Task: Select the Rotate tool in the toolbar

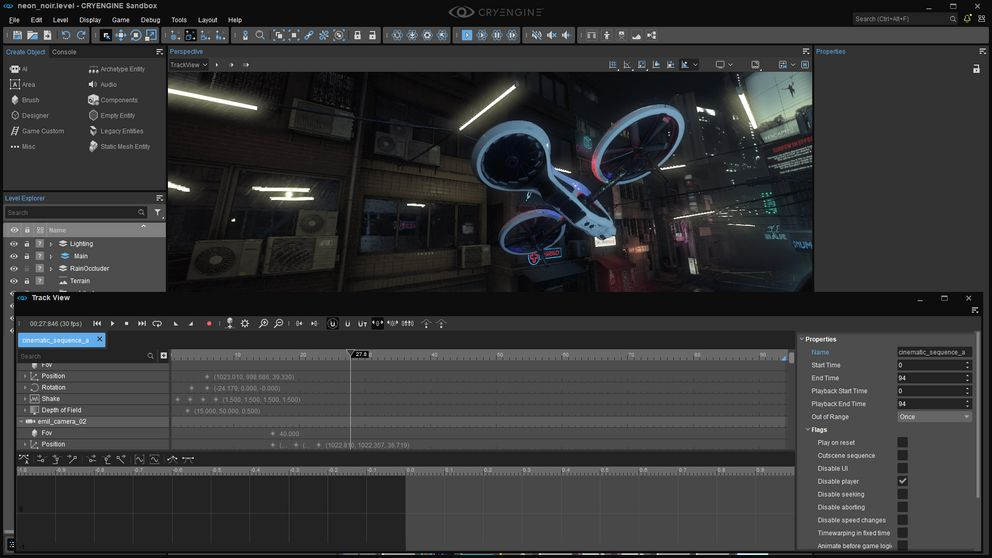Action: 136,35
